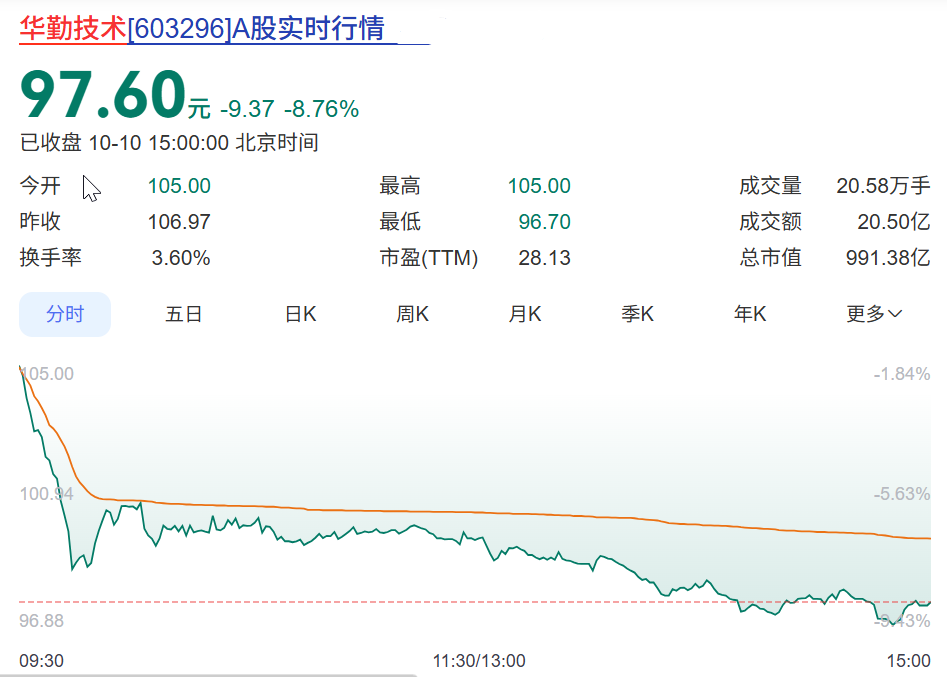Viewport: 947px width, 677px height.
Task: Click the 15:00 closing time marker
Action: click(908, 661)
